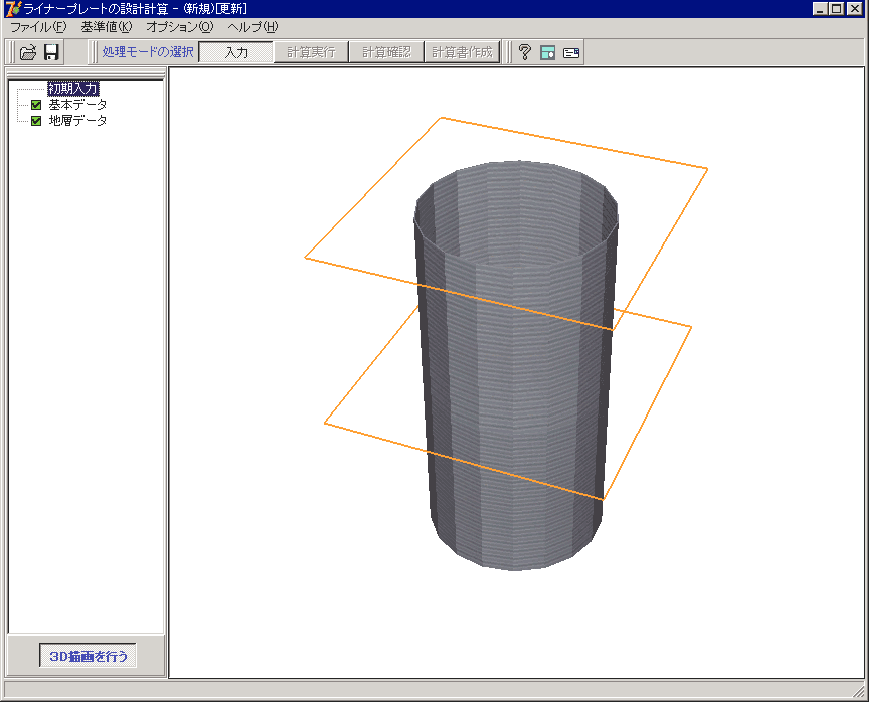Select the 地層データ tree item label
The image size is (869, 702).
point(78,121)
